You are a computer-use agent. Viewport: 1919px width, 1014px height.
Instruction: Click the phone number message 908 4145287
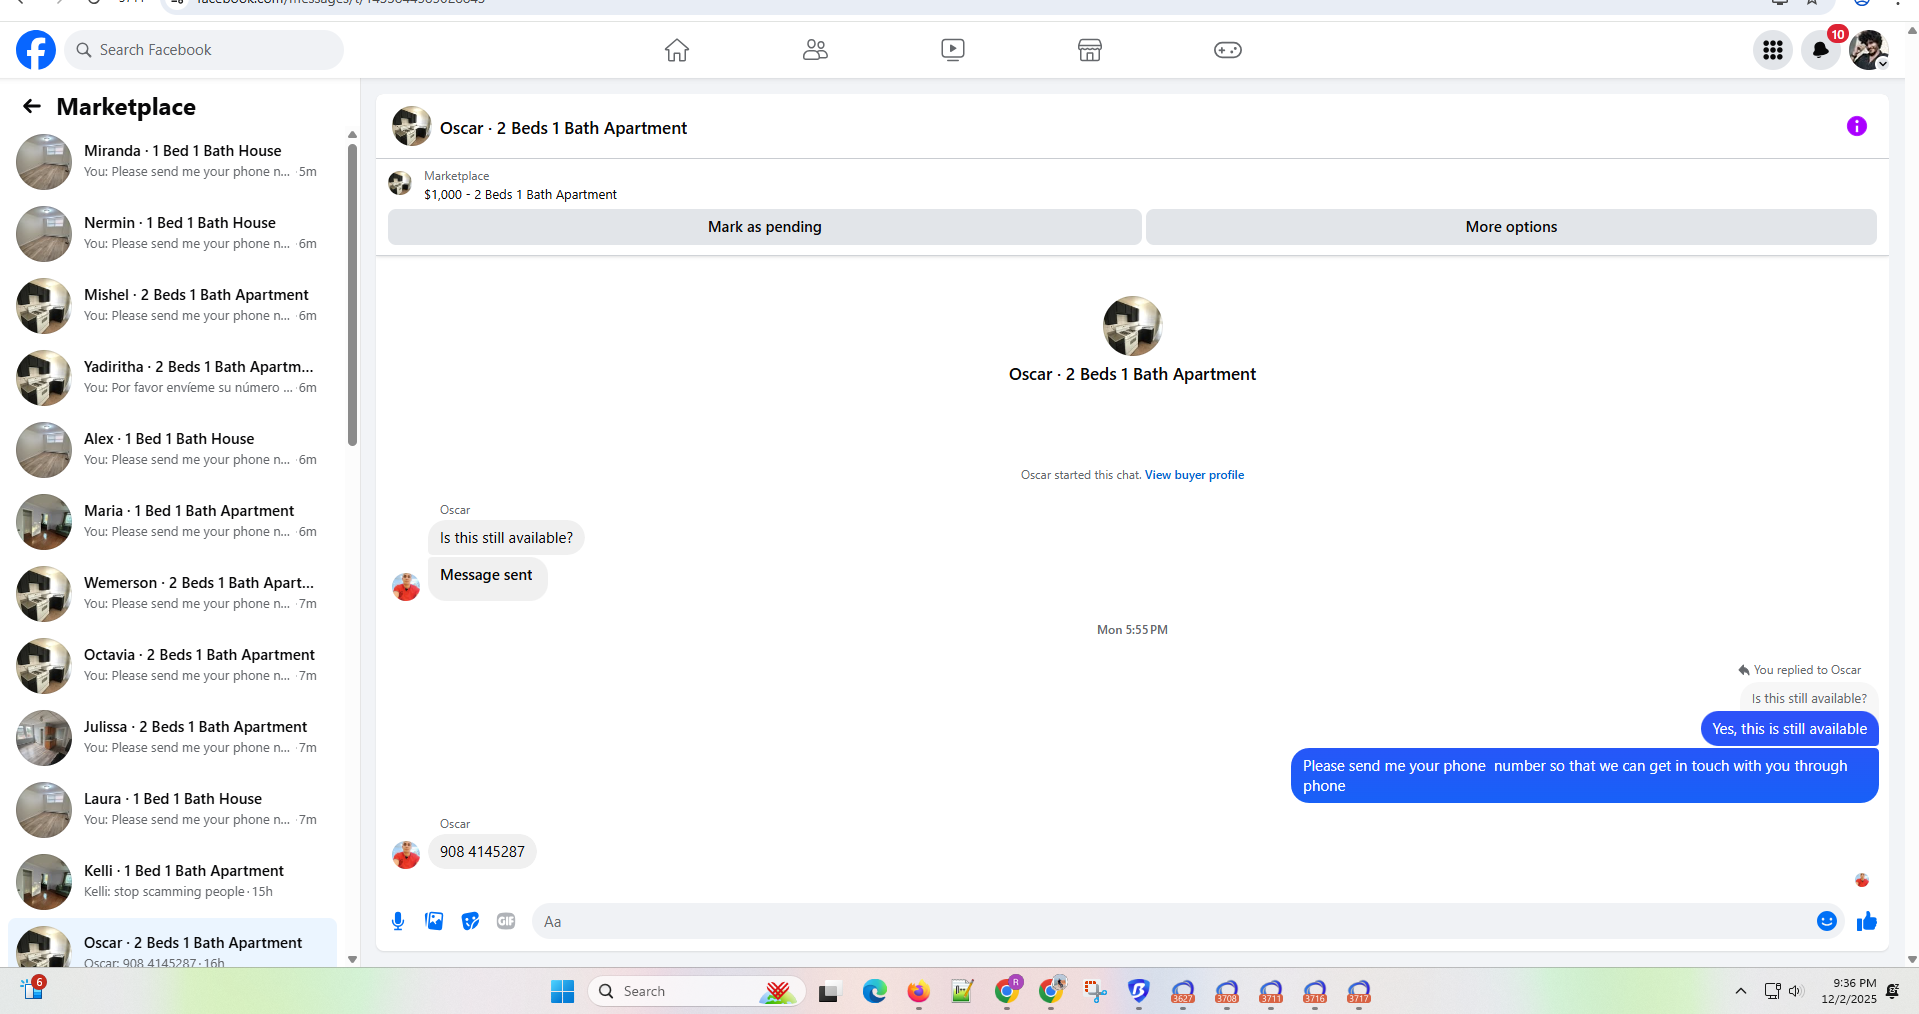pyautogui.click(x=482, y=852)
